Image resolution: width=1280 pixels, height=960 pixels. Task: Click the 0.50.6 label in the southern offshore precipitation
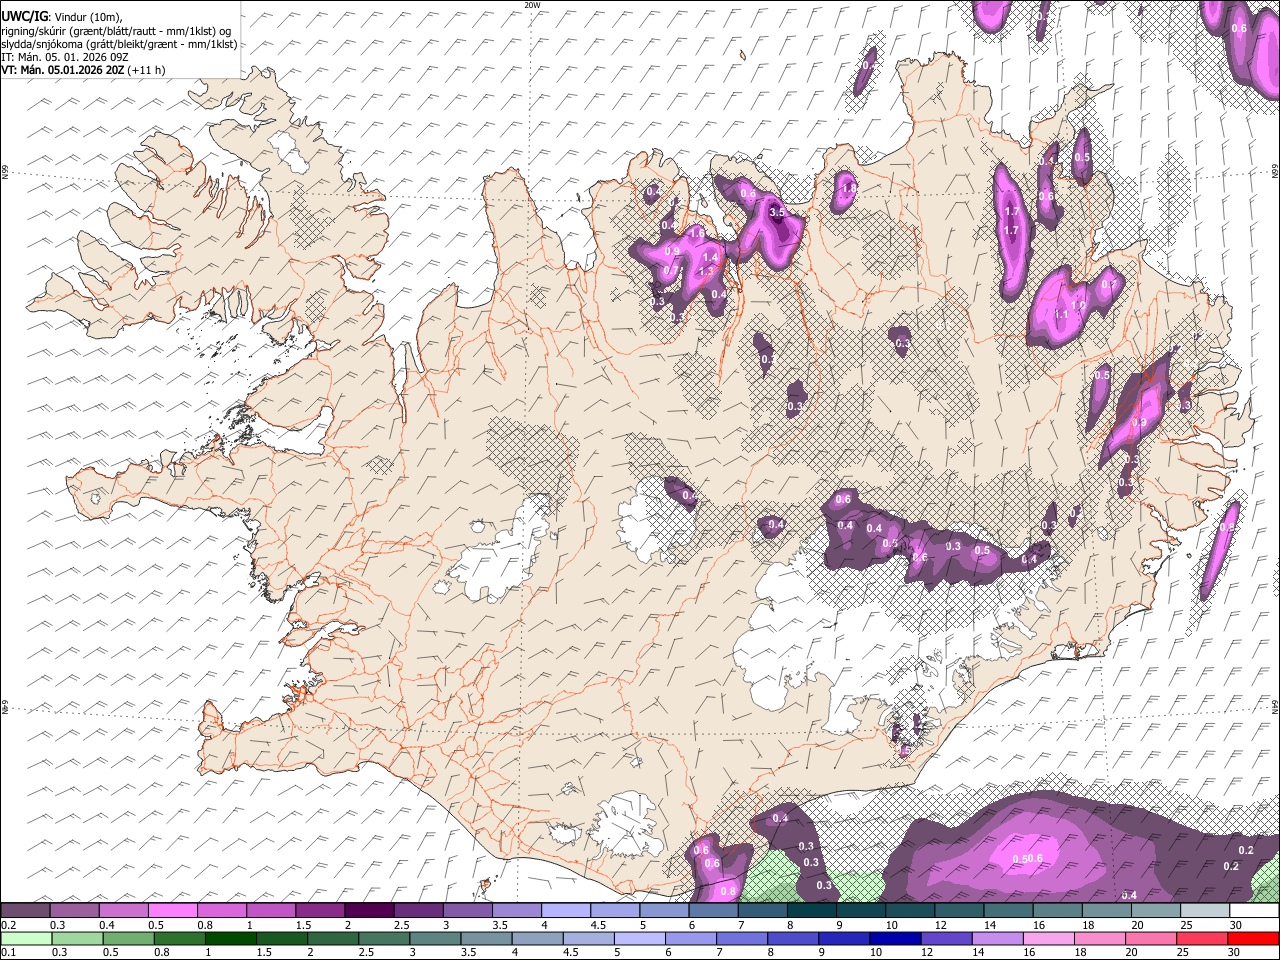click(1028, 858)
